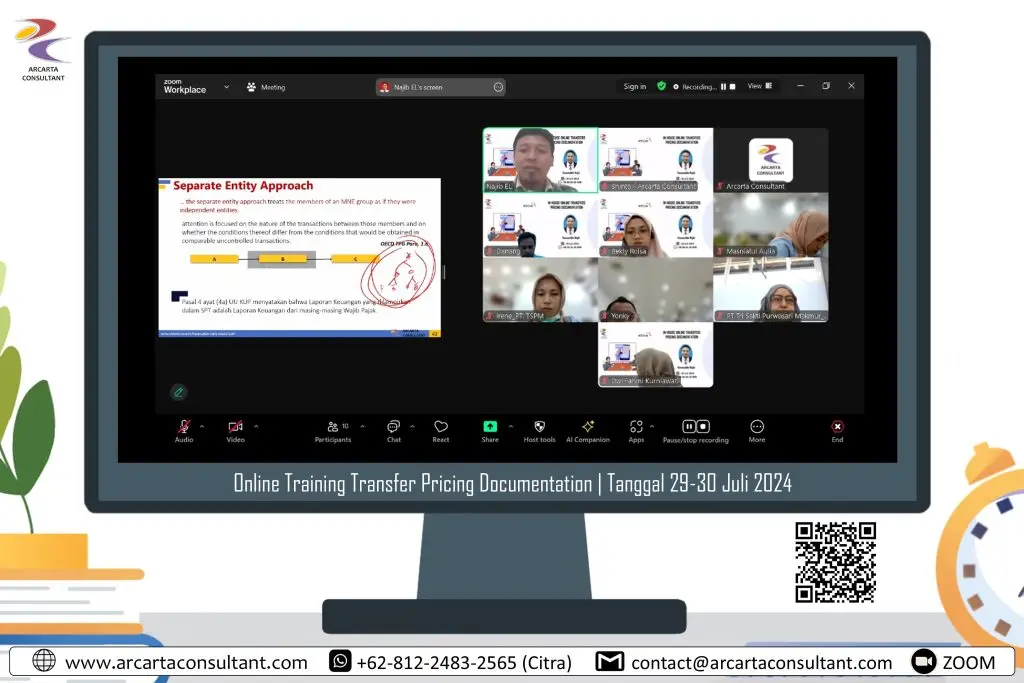
Task: Open the View layout menu
Action: [760, 87]
